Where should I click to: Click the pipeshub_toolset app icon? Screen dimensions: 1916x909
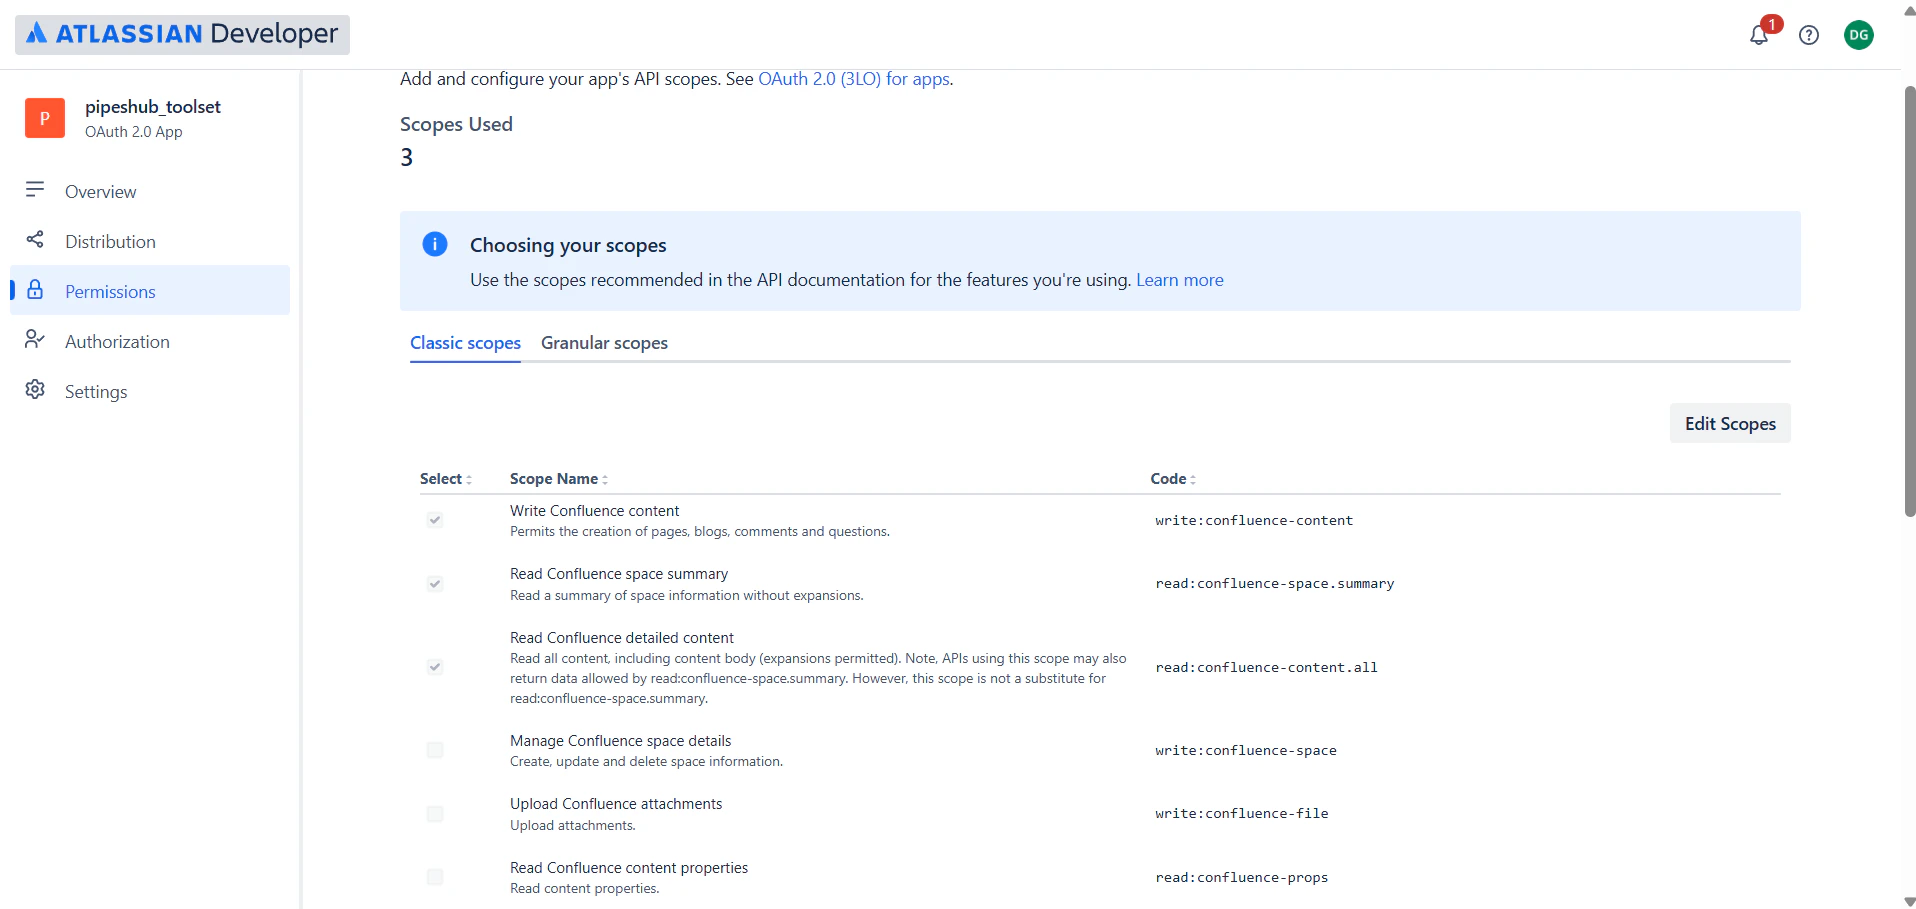coord(45,118)
